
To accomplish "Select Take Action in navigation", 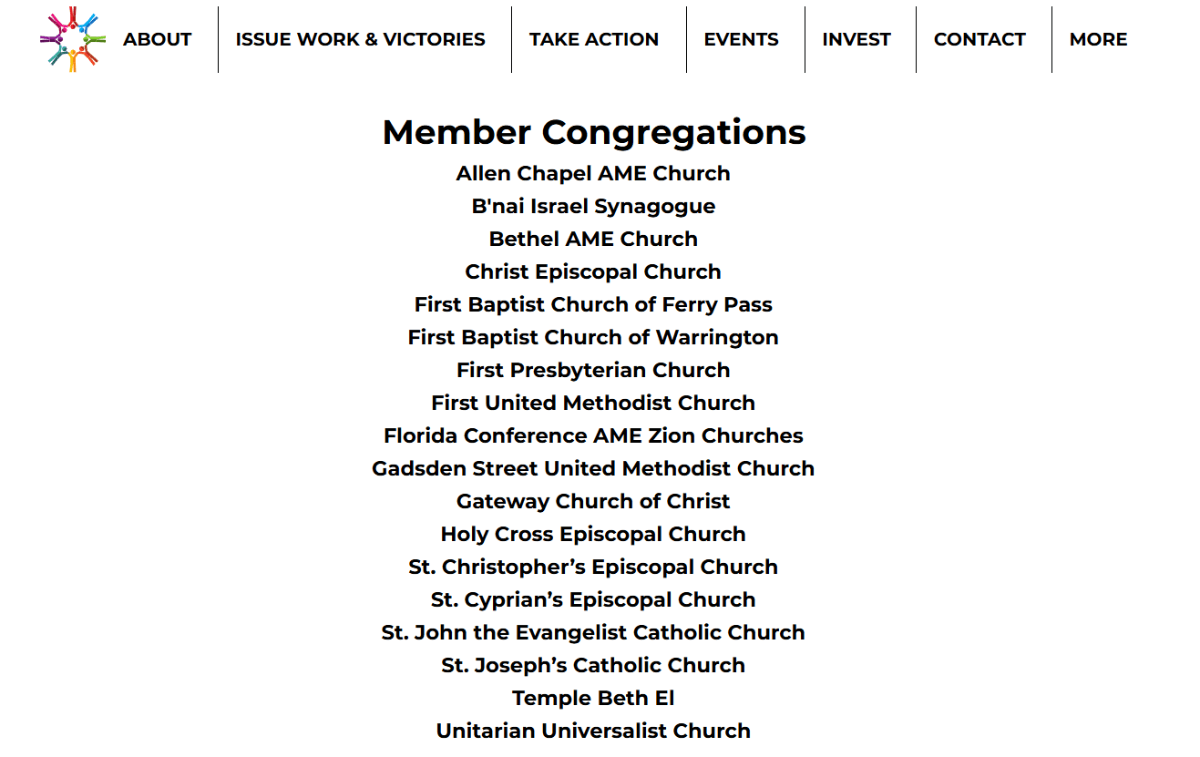I will (x=594, y=40).
